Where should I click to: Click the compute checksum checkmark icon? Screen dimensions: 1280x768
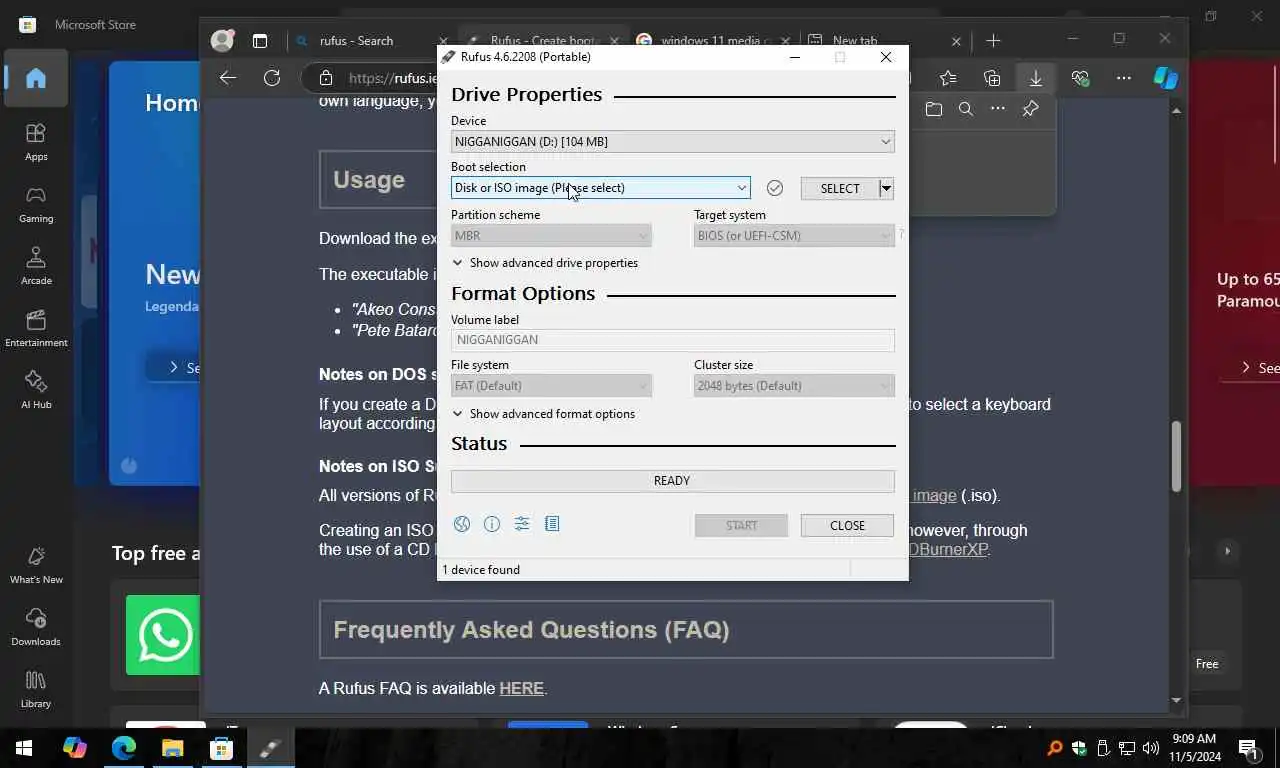coord(775,188)
